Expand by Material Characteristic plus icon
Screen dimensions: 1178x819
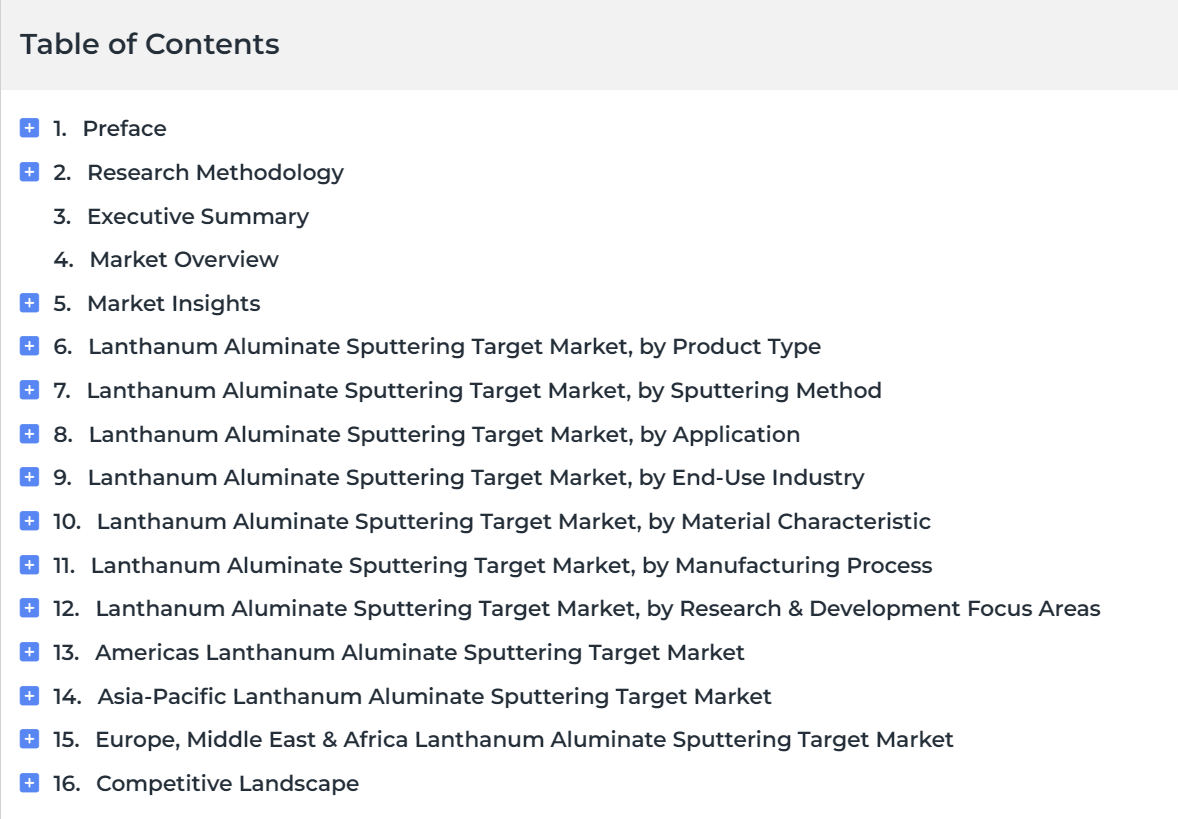point(29,521)
